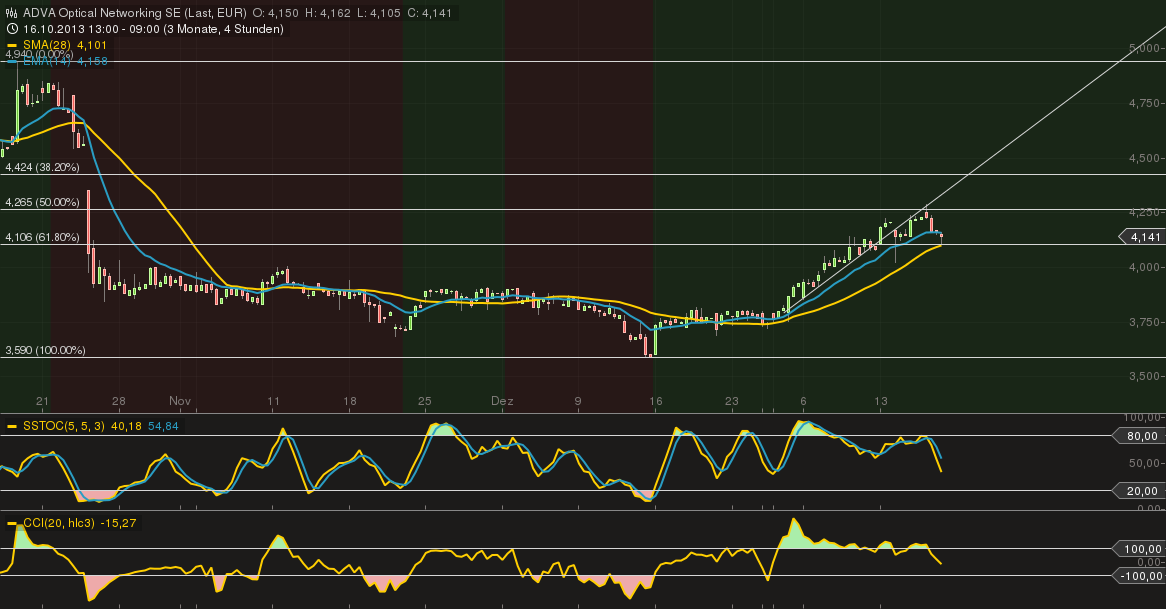This screenshot has height=609, width=1166.
Task: Select the Dez label on the time axis
Action: tap(503, 401)
